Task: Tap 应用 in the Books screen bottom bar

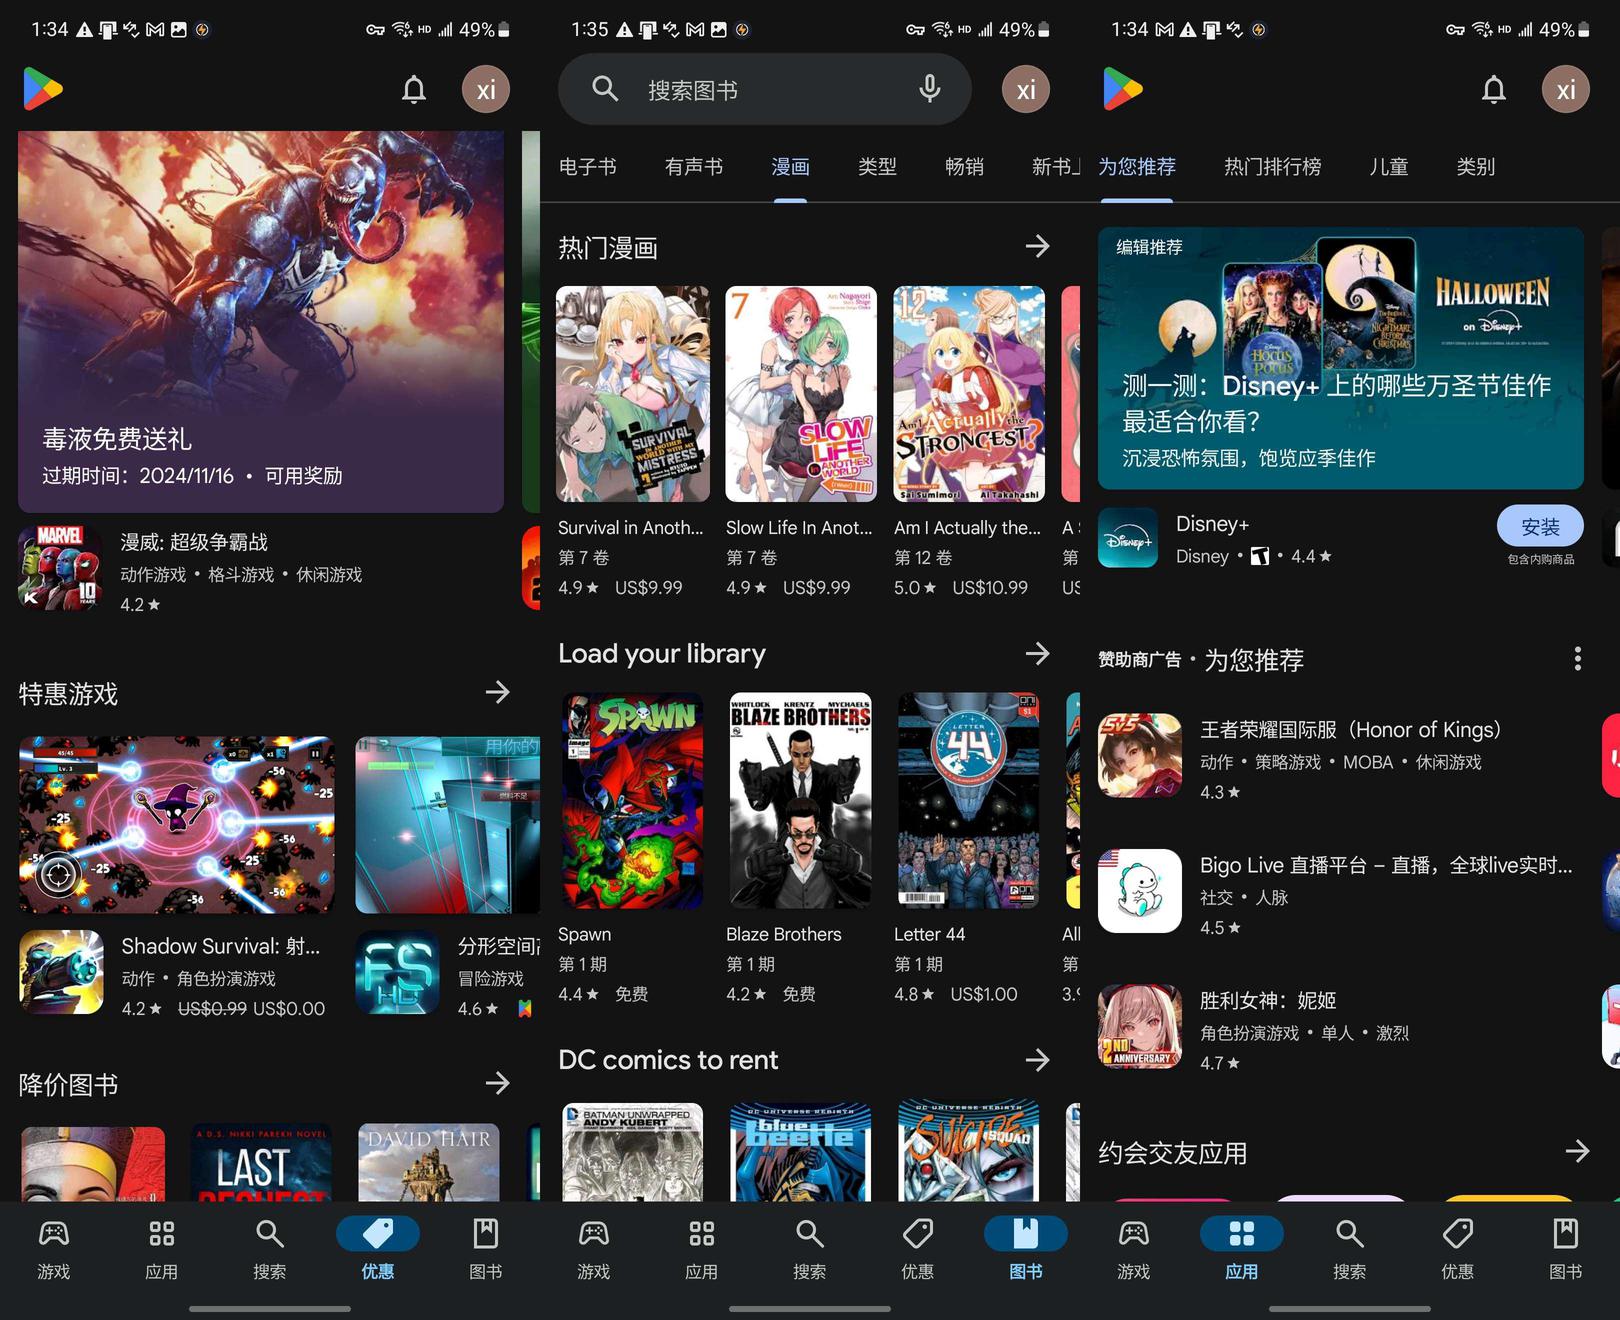Action: point(702,1249)
